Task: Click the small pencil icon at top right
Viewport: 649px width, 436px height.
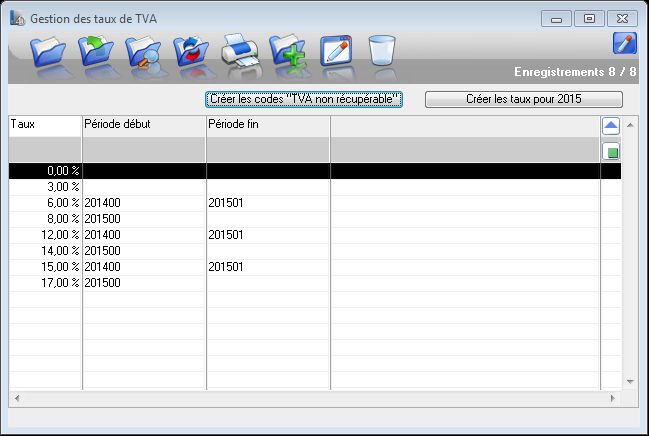Action: click(x=625, y=43)
